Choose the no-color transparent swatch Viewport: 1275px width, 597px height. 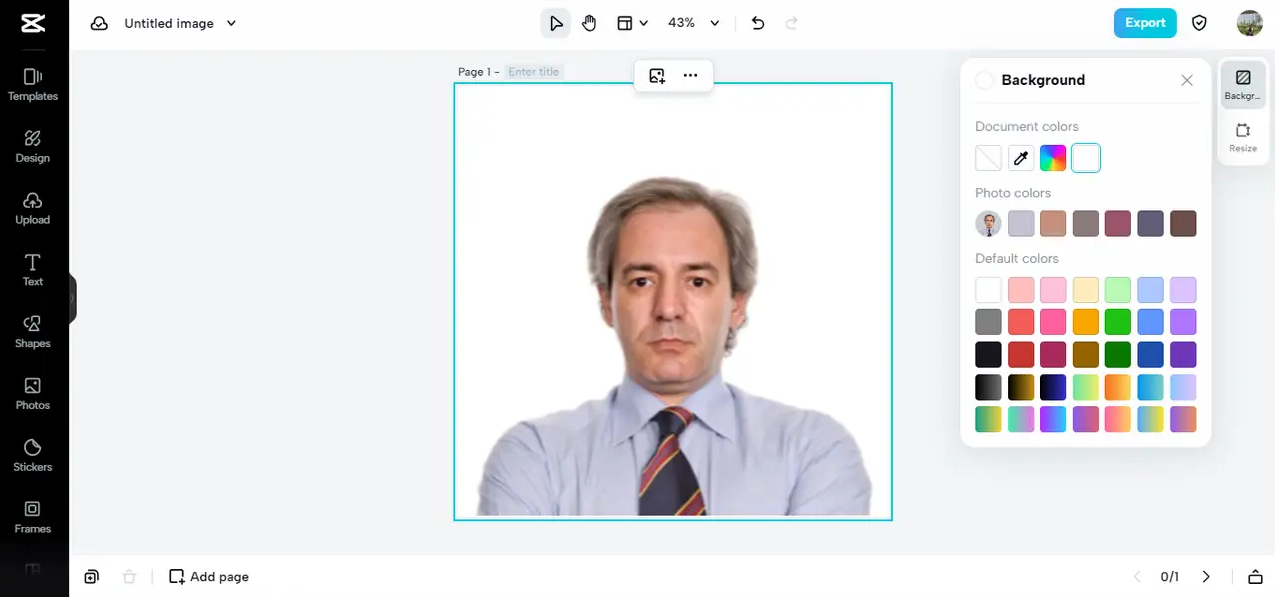pyautogui.click(x=988, y=158)
